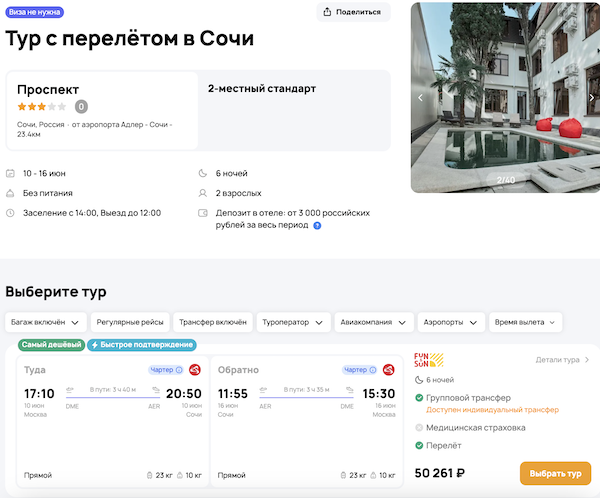Image resolution: width=600 pixels, height=498 pixels.
Task: Toggle the Медицинская страховка option
Action: 419,427
